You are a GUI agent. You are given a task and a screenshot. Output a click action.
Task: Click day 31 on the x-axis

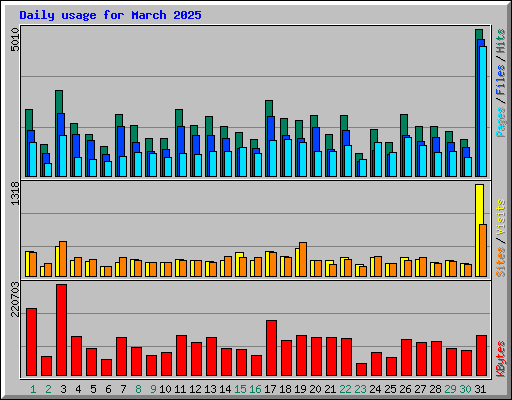coord(480,389)
